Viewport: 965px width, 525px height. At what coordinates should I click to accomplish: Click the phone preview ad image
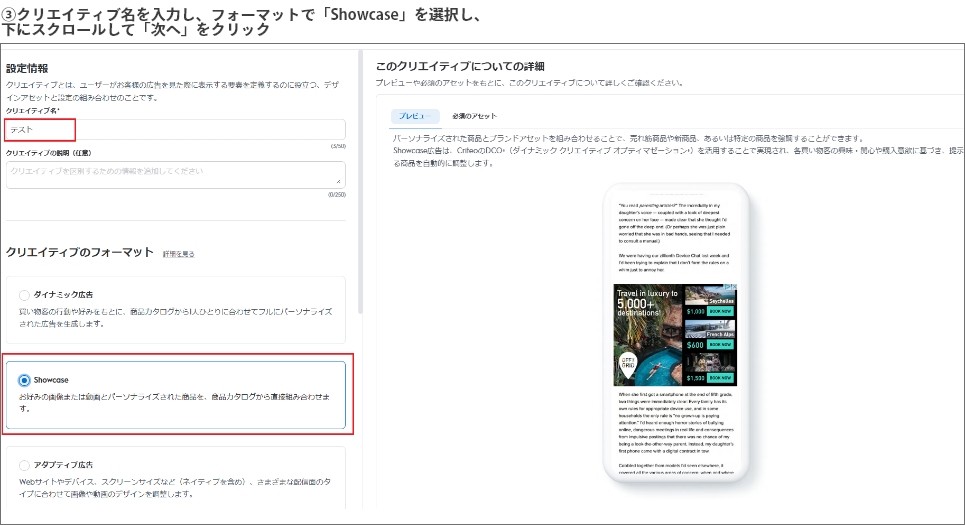675,335
